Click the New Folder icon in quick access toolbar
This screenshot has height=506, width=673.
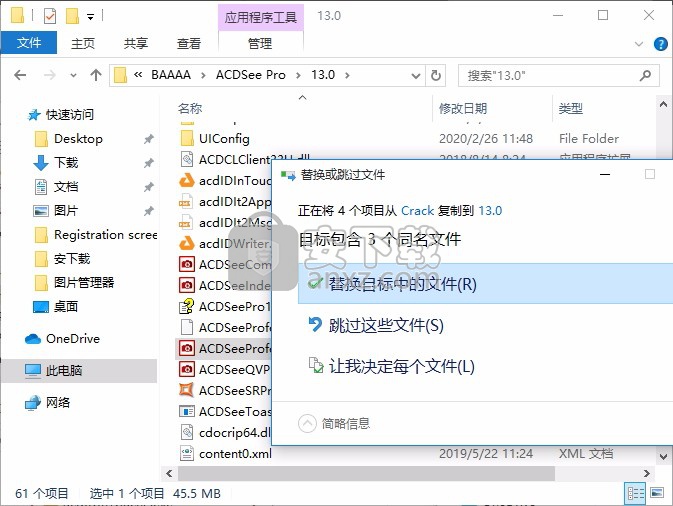pyautogui.click(x=72, y=16)
